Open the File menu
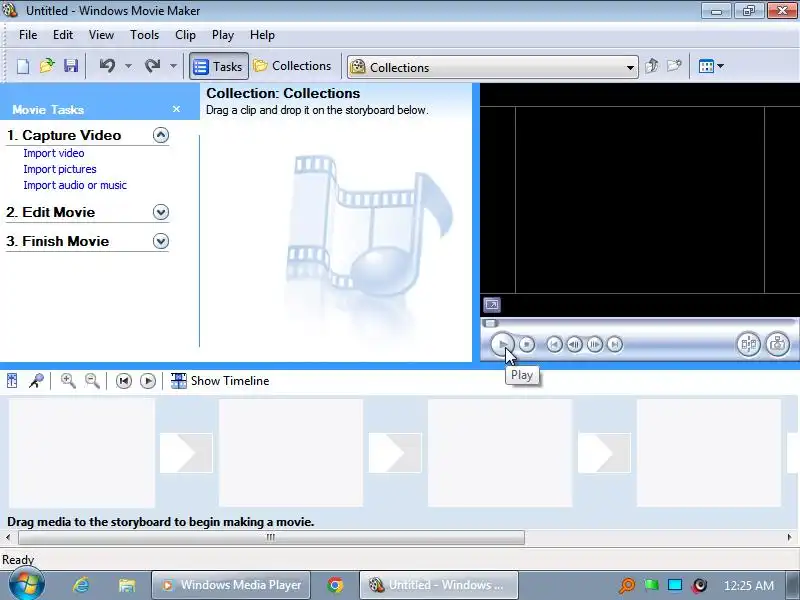This screenshot has height=600, width=800. (28, 35)
